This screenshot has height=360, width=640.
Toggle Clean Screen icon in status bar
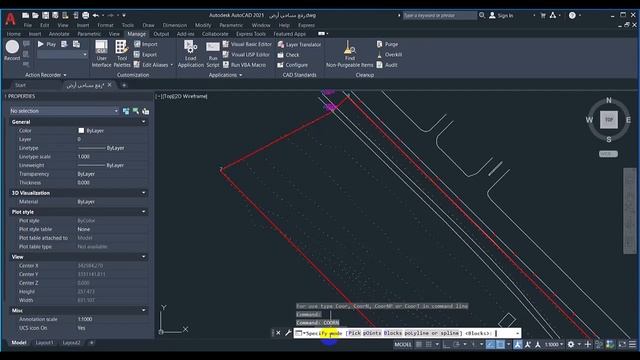click(622, 344)
